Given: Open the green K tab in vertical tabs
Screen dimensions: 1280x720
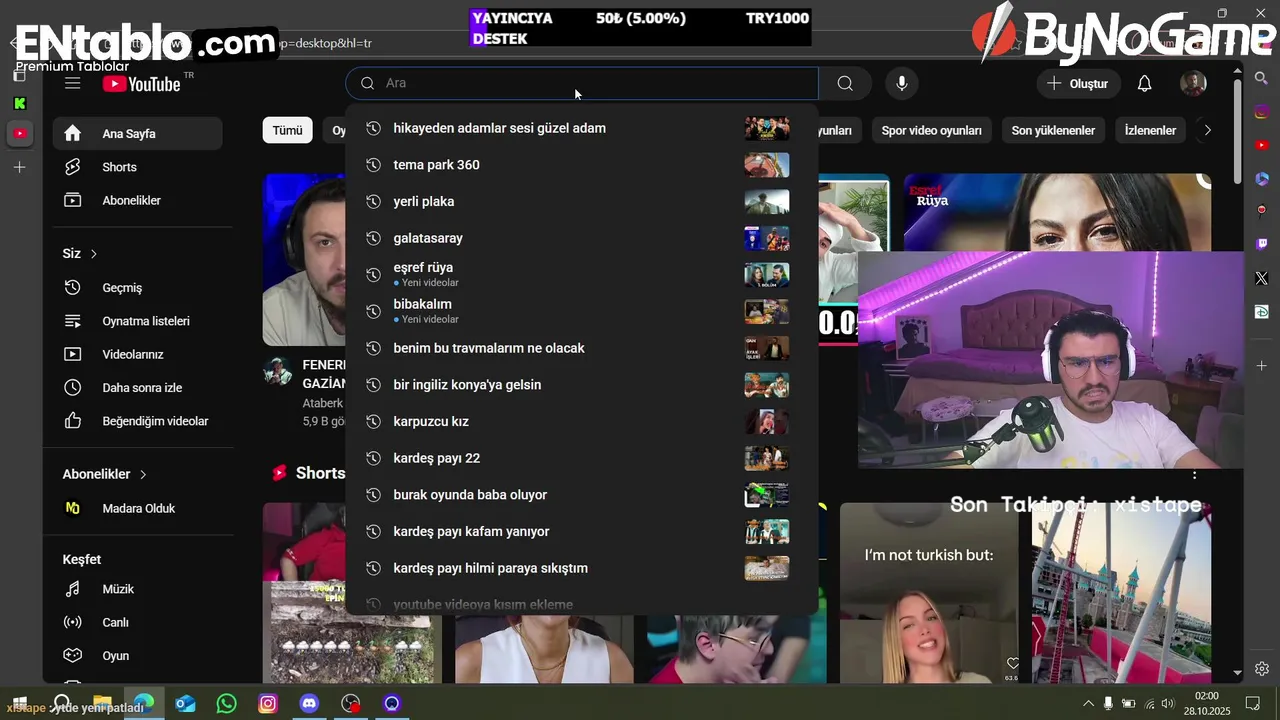Looking at the screenshot, I should (20, 103).
